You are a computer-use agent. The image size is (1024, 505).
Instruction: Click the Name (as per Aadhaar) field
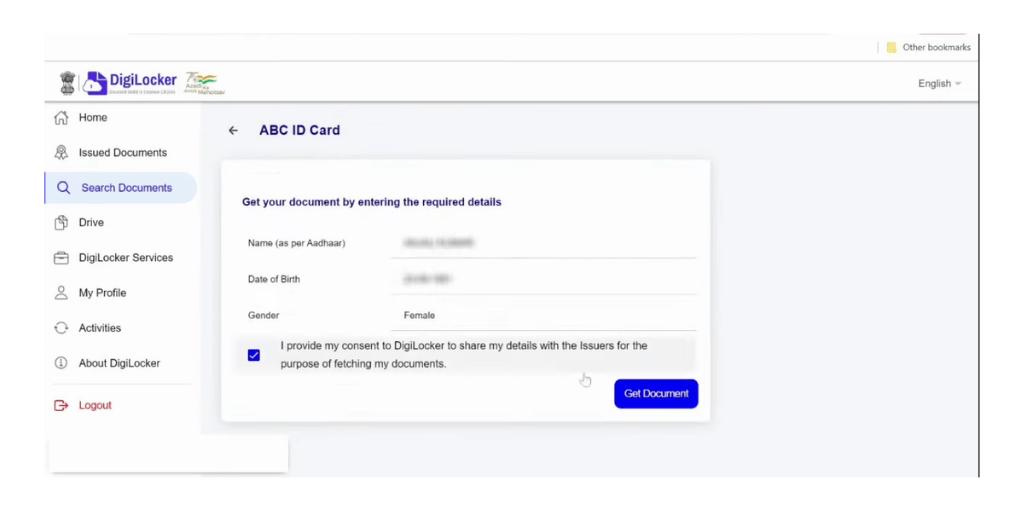pos(543,243)
